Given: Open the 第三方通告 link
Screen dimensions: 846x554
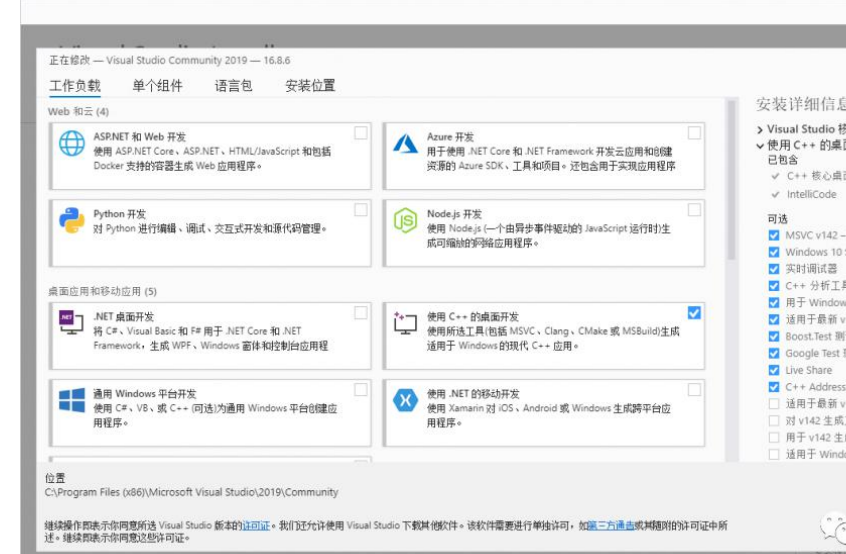Looking at the screenshot, I should 611,525.
